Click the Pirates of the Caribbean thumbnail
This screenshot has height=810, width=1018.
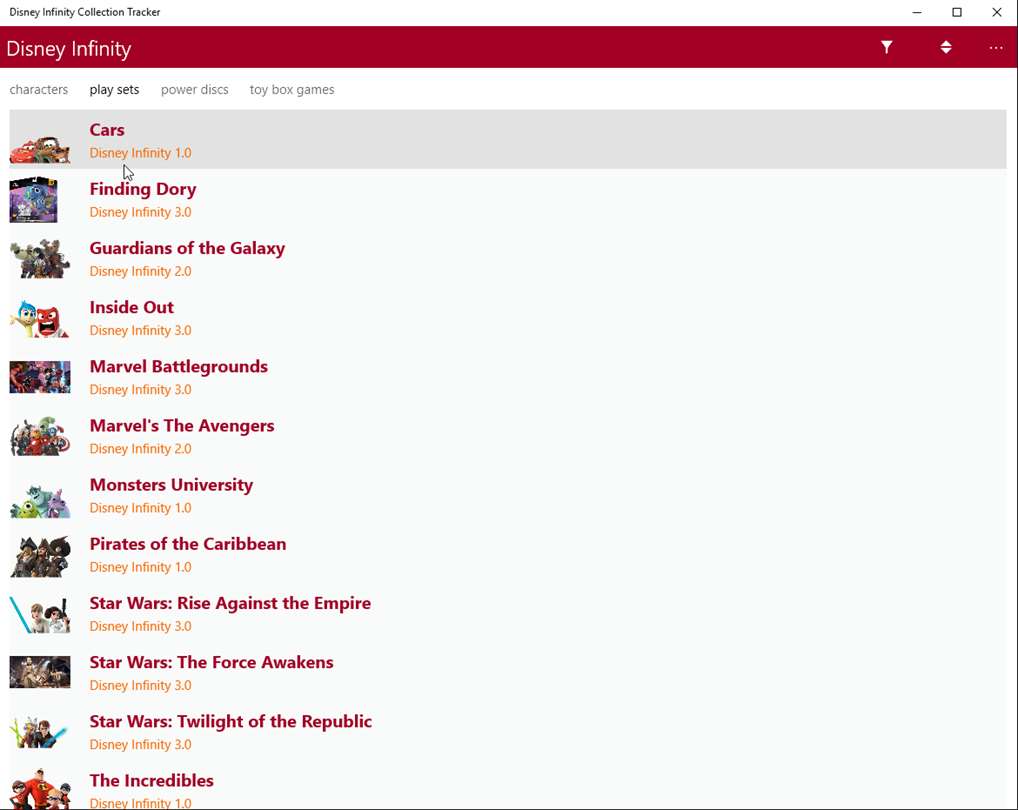[40, 556]
